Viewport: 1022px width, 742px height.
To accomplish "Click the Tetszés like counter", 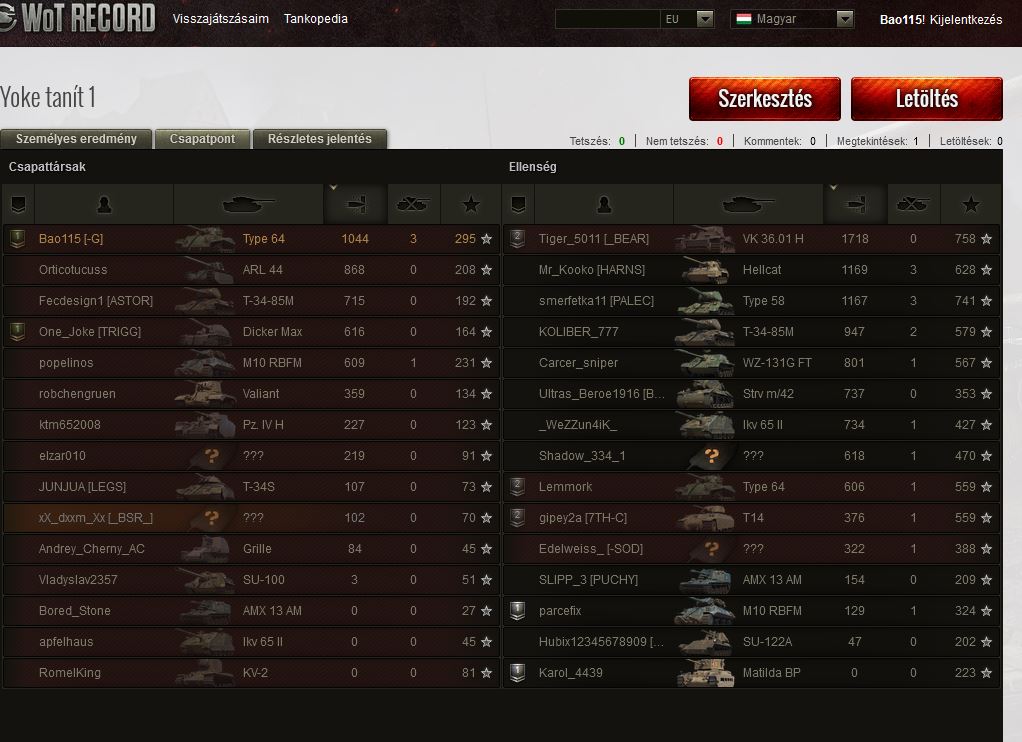I will point(597,141).
